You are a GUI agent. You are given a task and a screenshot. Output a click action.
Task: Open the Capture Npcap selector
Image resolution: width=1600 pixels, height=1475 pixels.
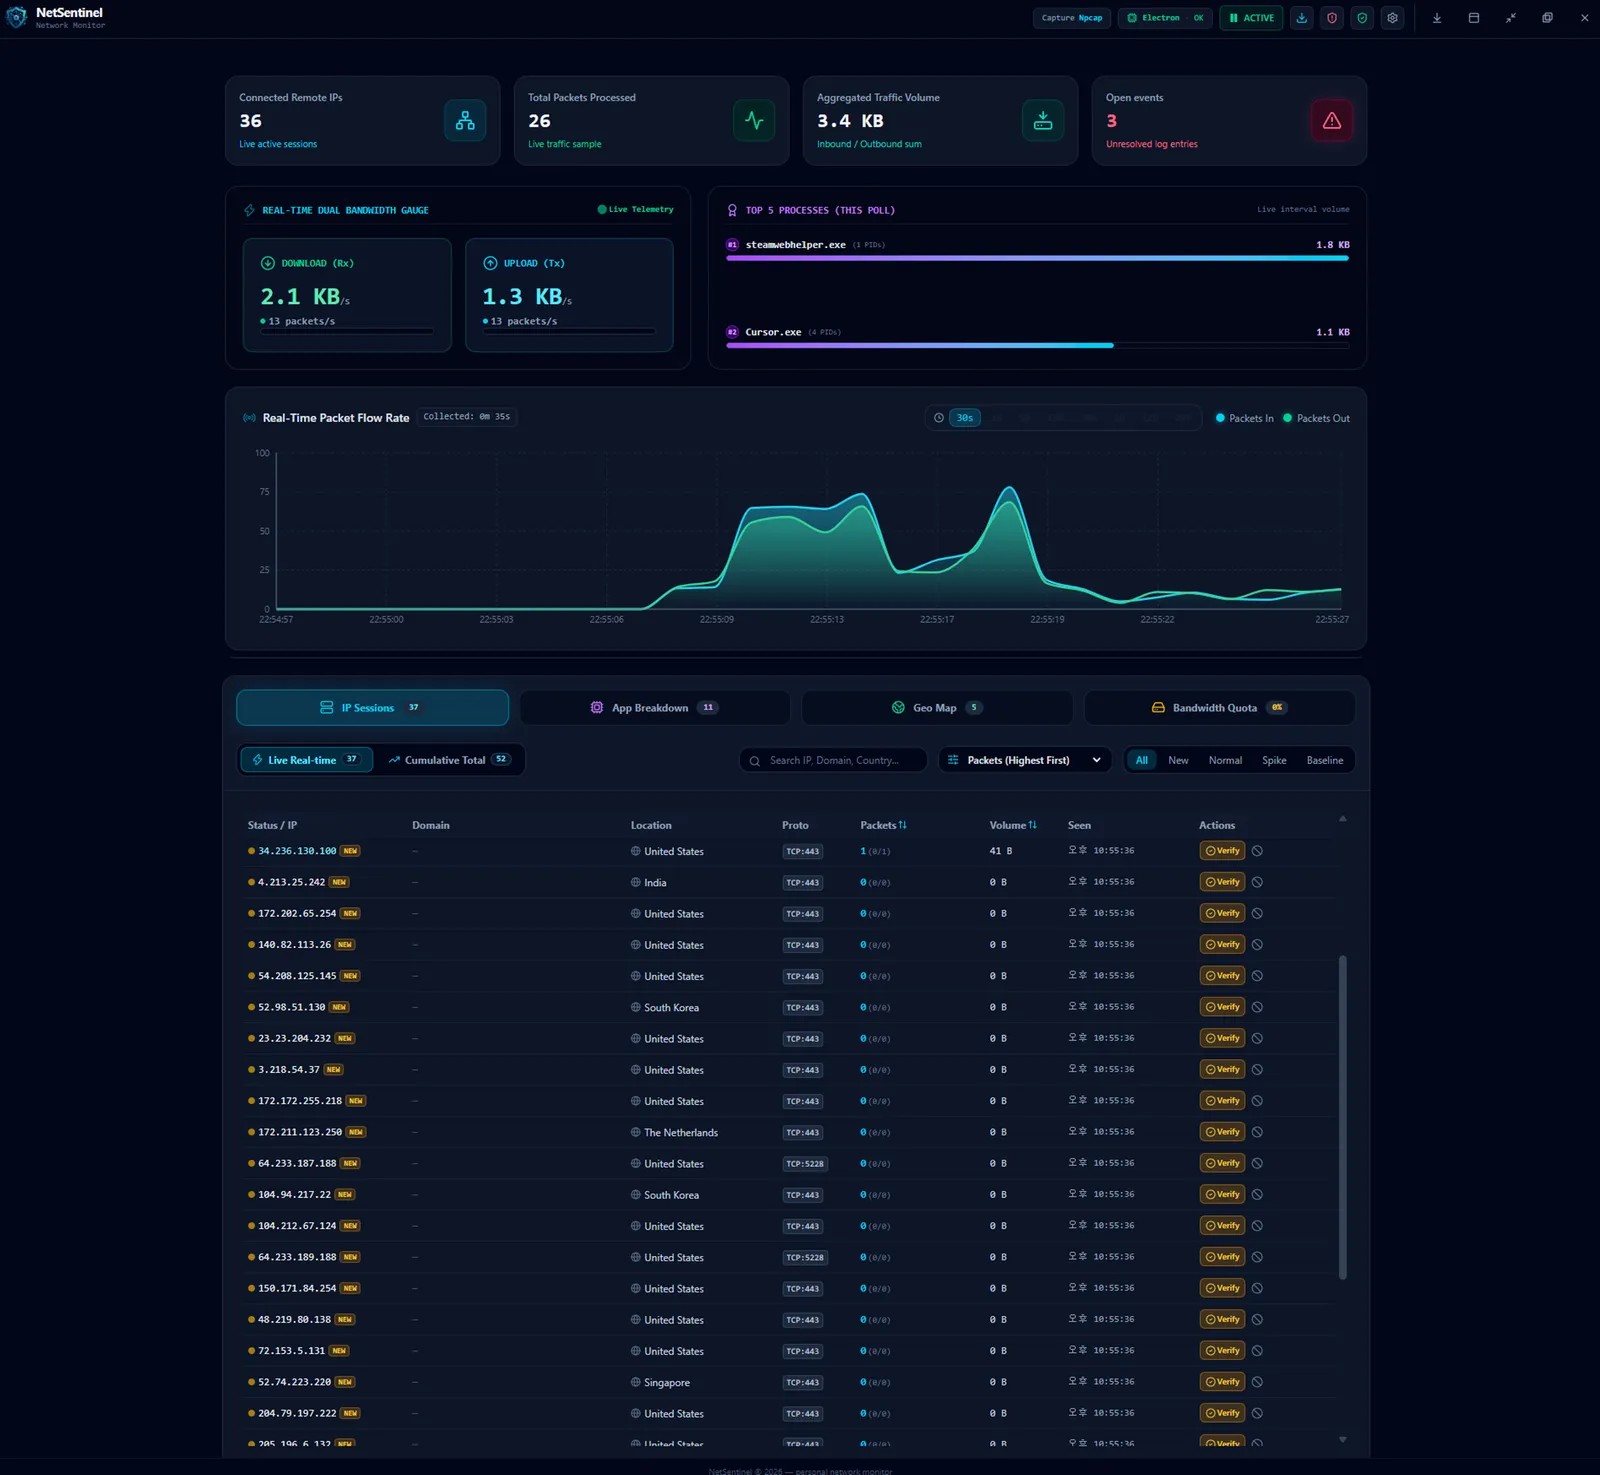click(x=1072, y=18)
